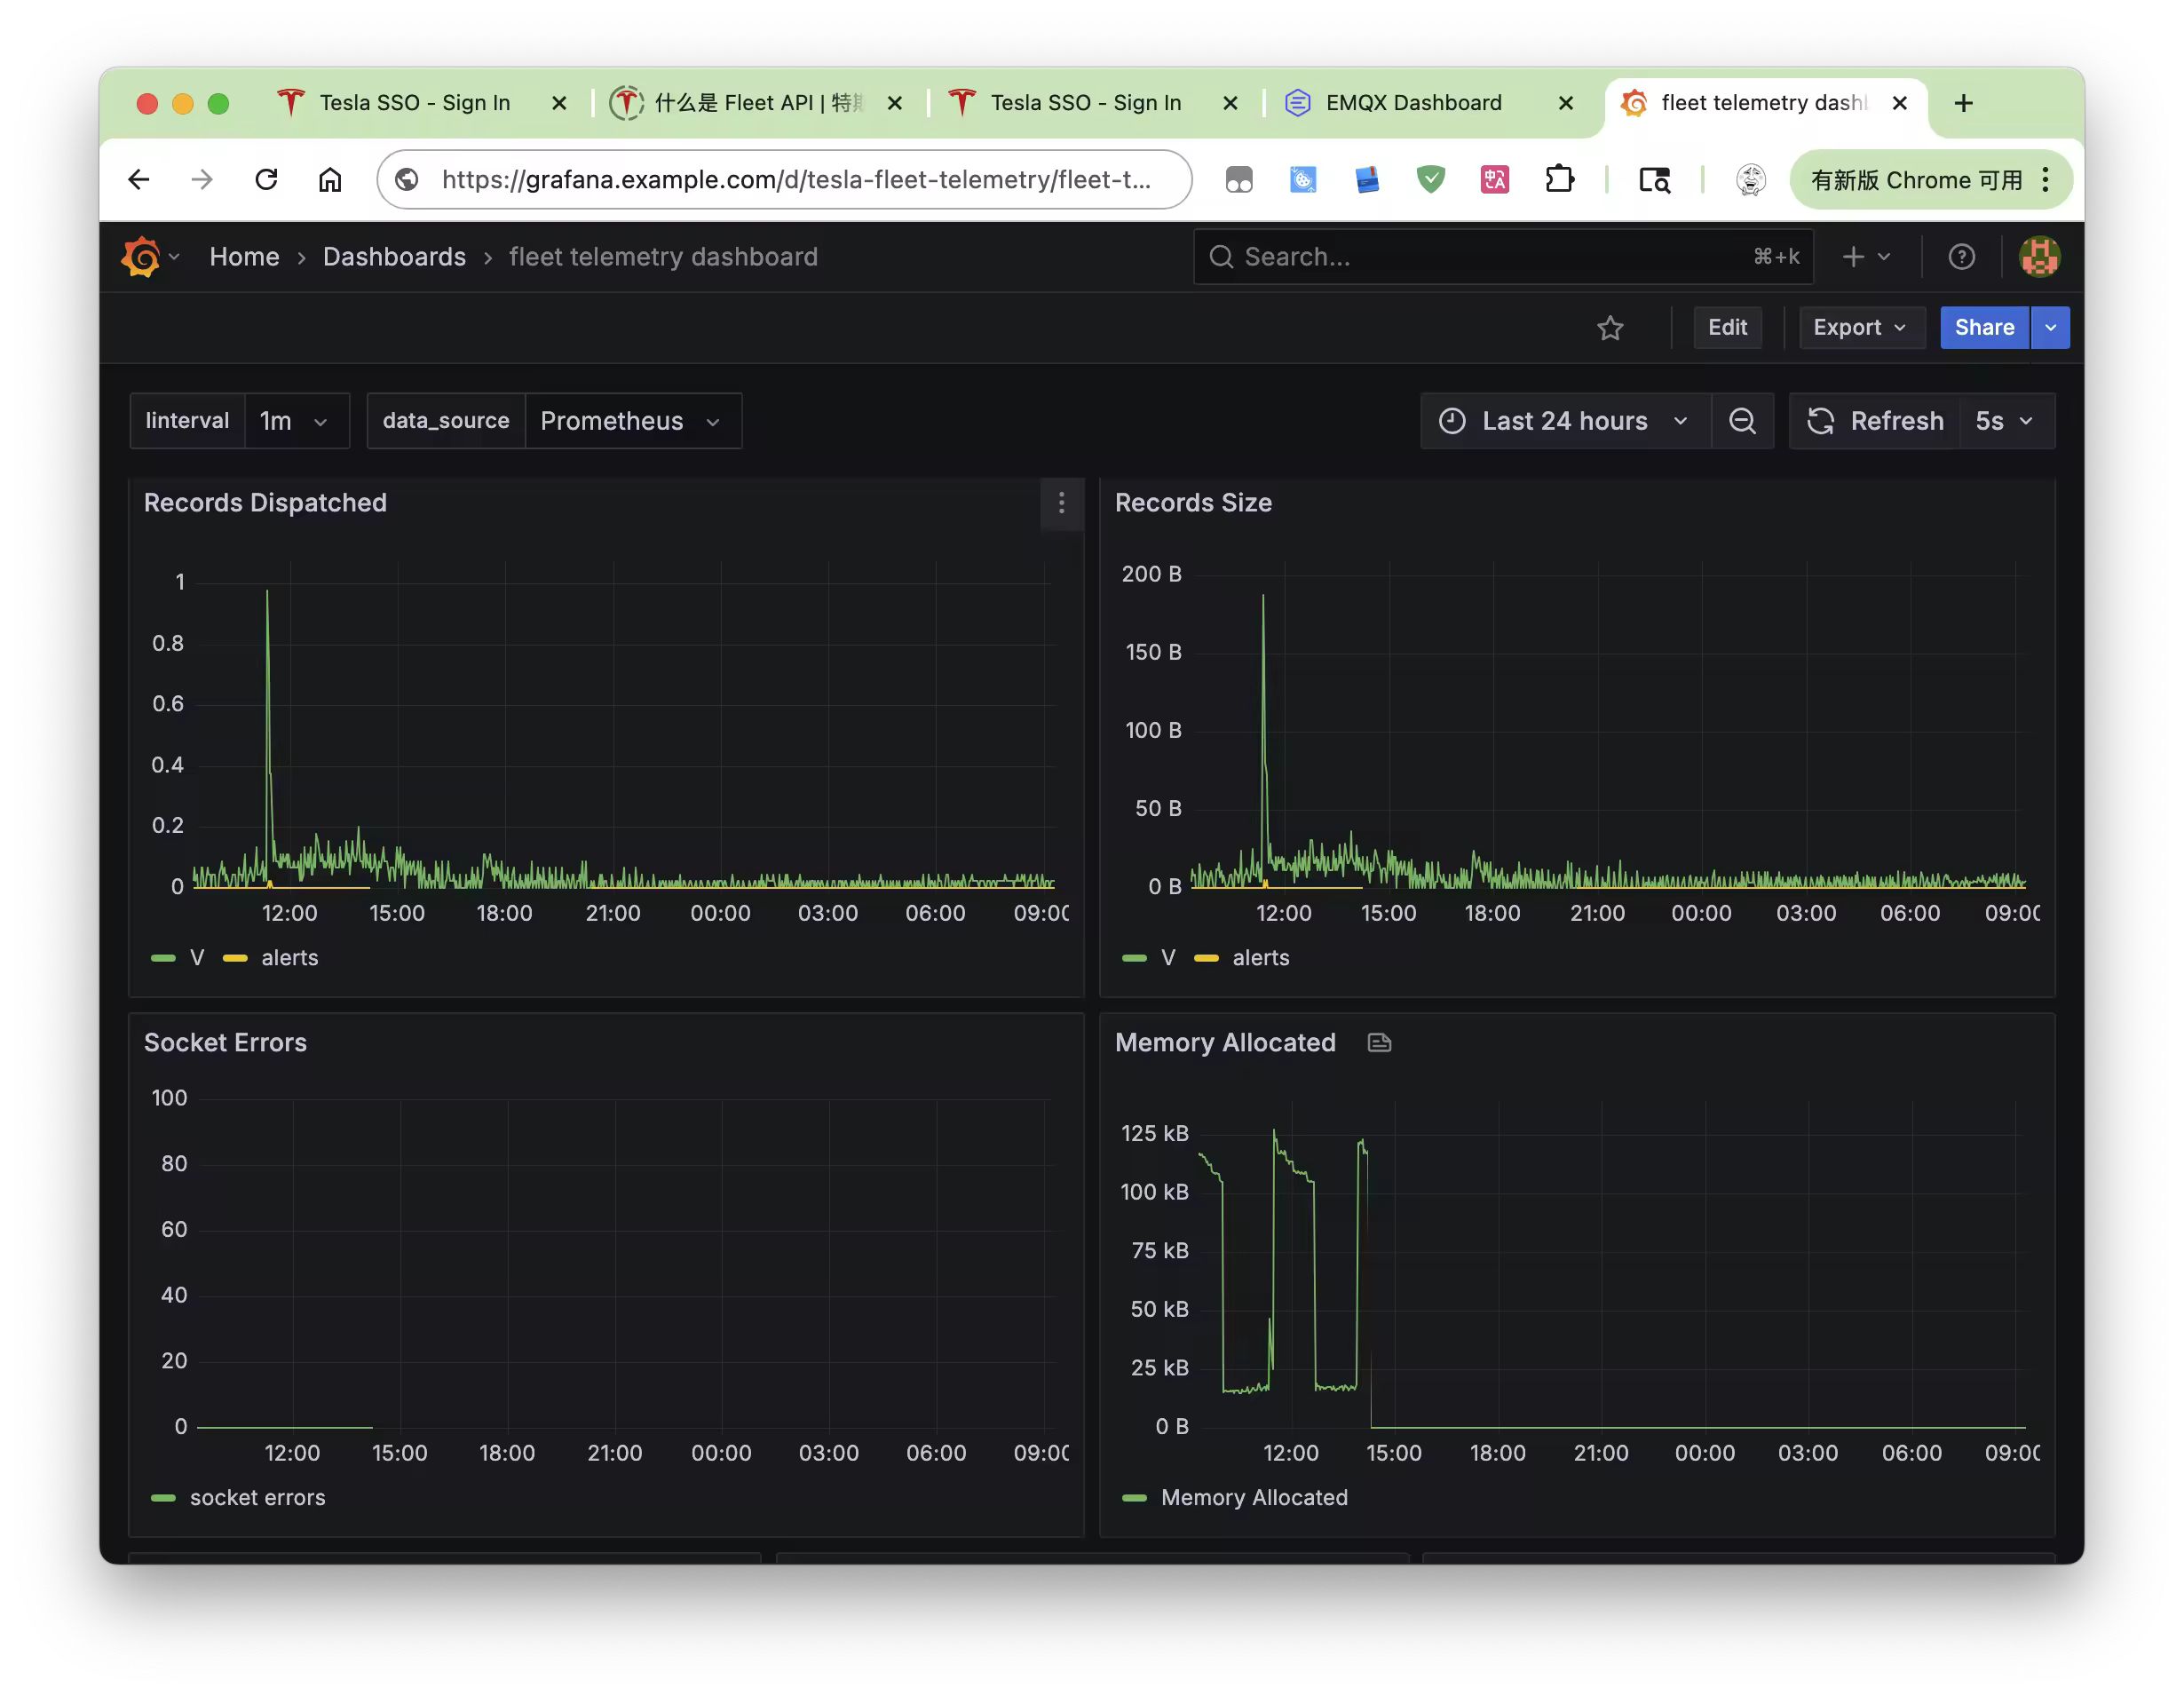The height and width of the screenshot is (1696, 2184).
Task: Click the Records Size panel title
Action: (x=1193, y=503)
